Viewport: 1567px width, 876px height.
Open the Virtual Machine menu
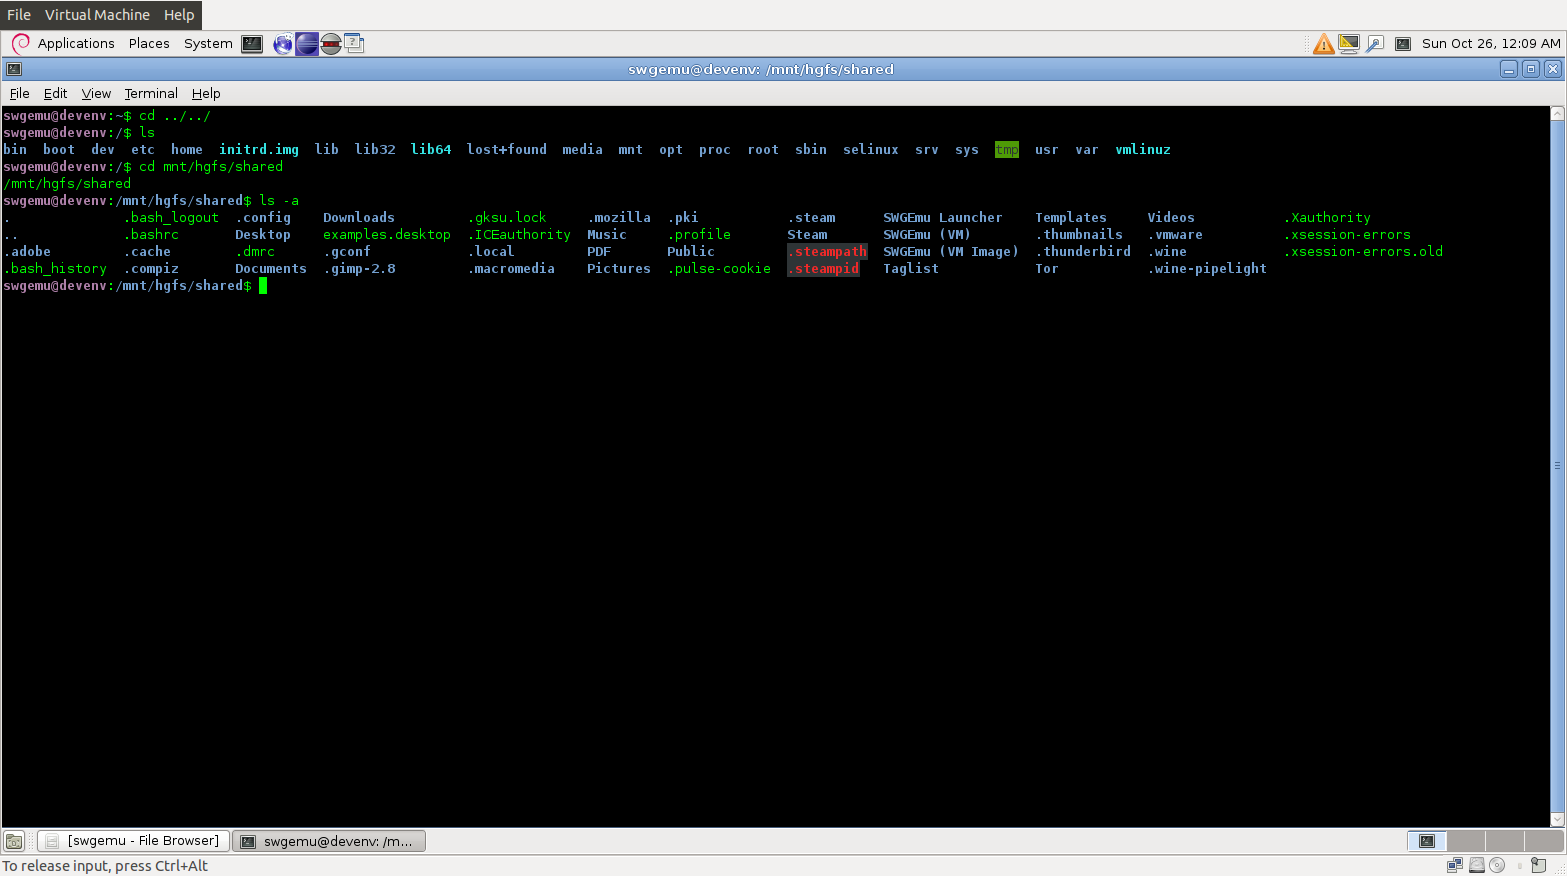coord(97,15)
